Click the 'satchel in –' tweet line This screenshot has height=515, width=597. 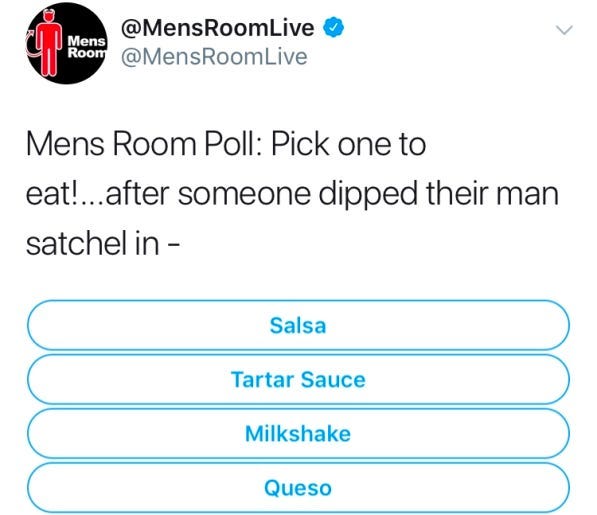pyautogui.click(x=102, y=244)
